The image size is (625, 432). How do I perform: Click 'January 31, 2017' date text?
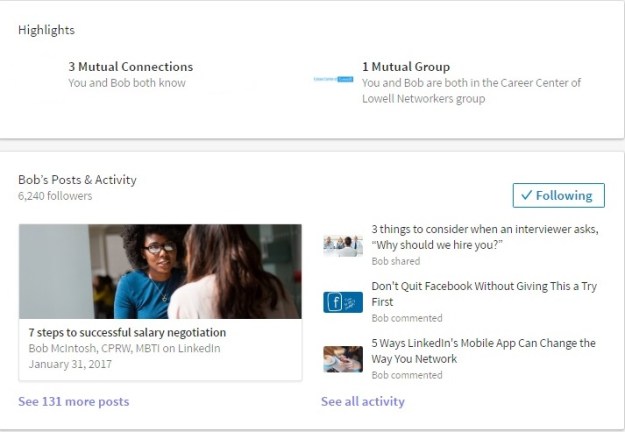pyautogui.click(x=70, y=364)
